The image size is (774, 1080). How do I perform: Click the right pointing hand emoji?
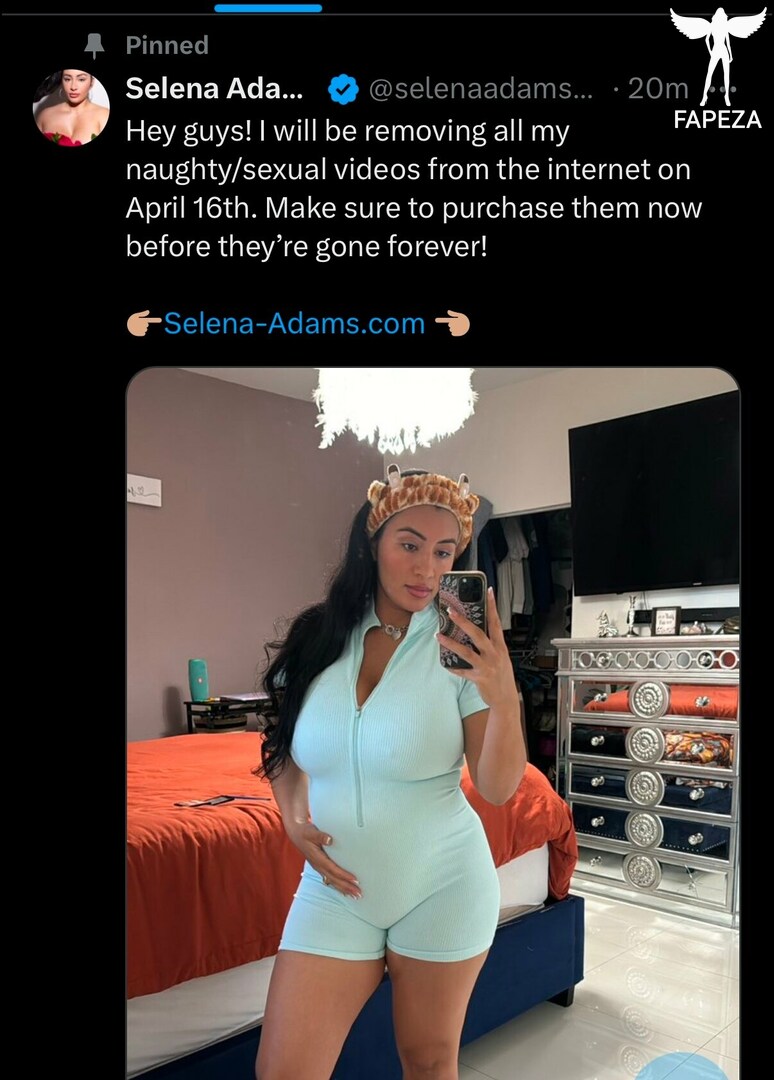[x=452, y=323]
